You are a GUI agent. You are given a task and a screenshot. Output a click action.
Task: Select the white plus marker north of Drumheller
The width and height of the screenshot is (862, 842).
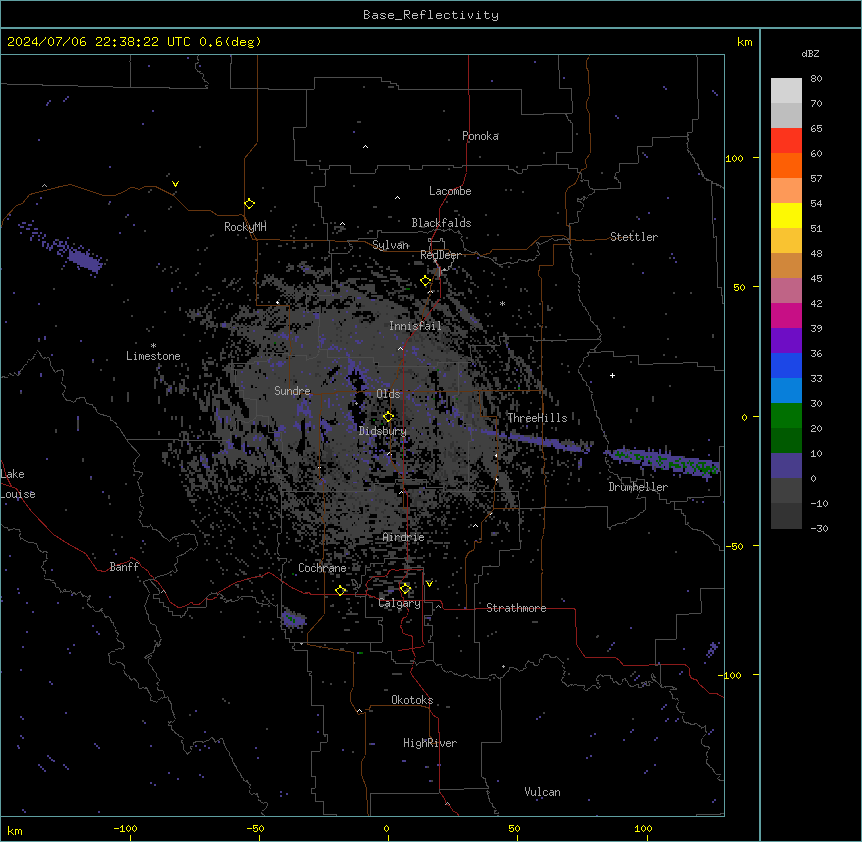coord(612,375)
